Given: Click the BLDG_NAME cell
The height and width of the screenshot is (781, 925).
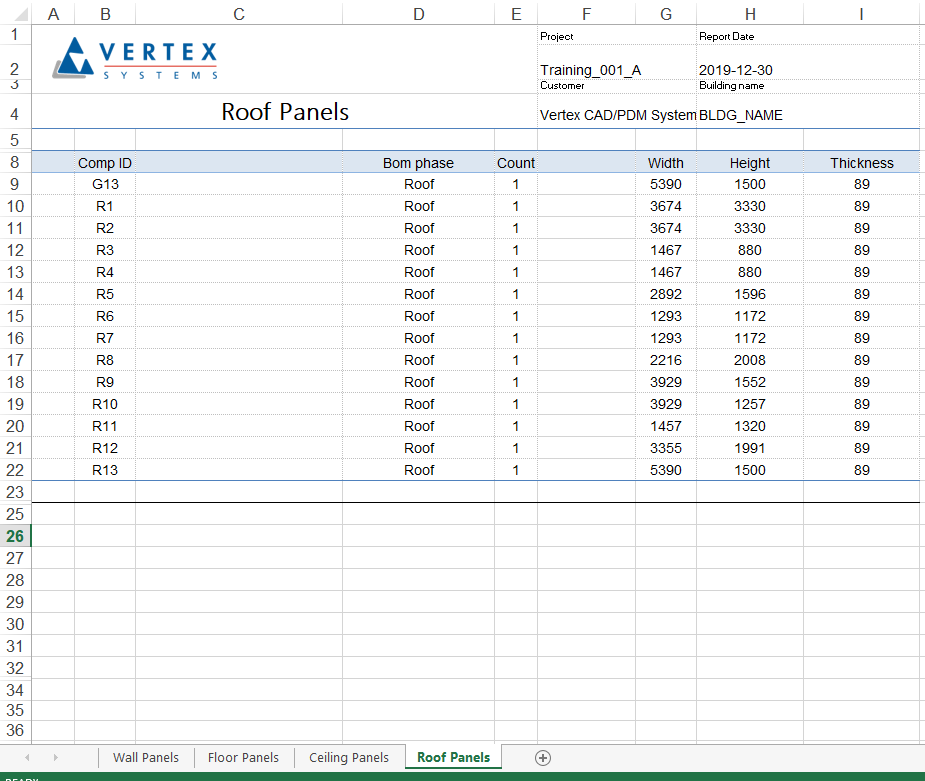Looking at the screenshot, I should pyautogui.click(x=741, y=115).
